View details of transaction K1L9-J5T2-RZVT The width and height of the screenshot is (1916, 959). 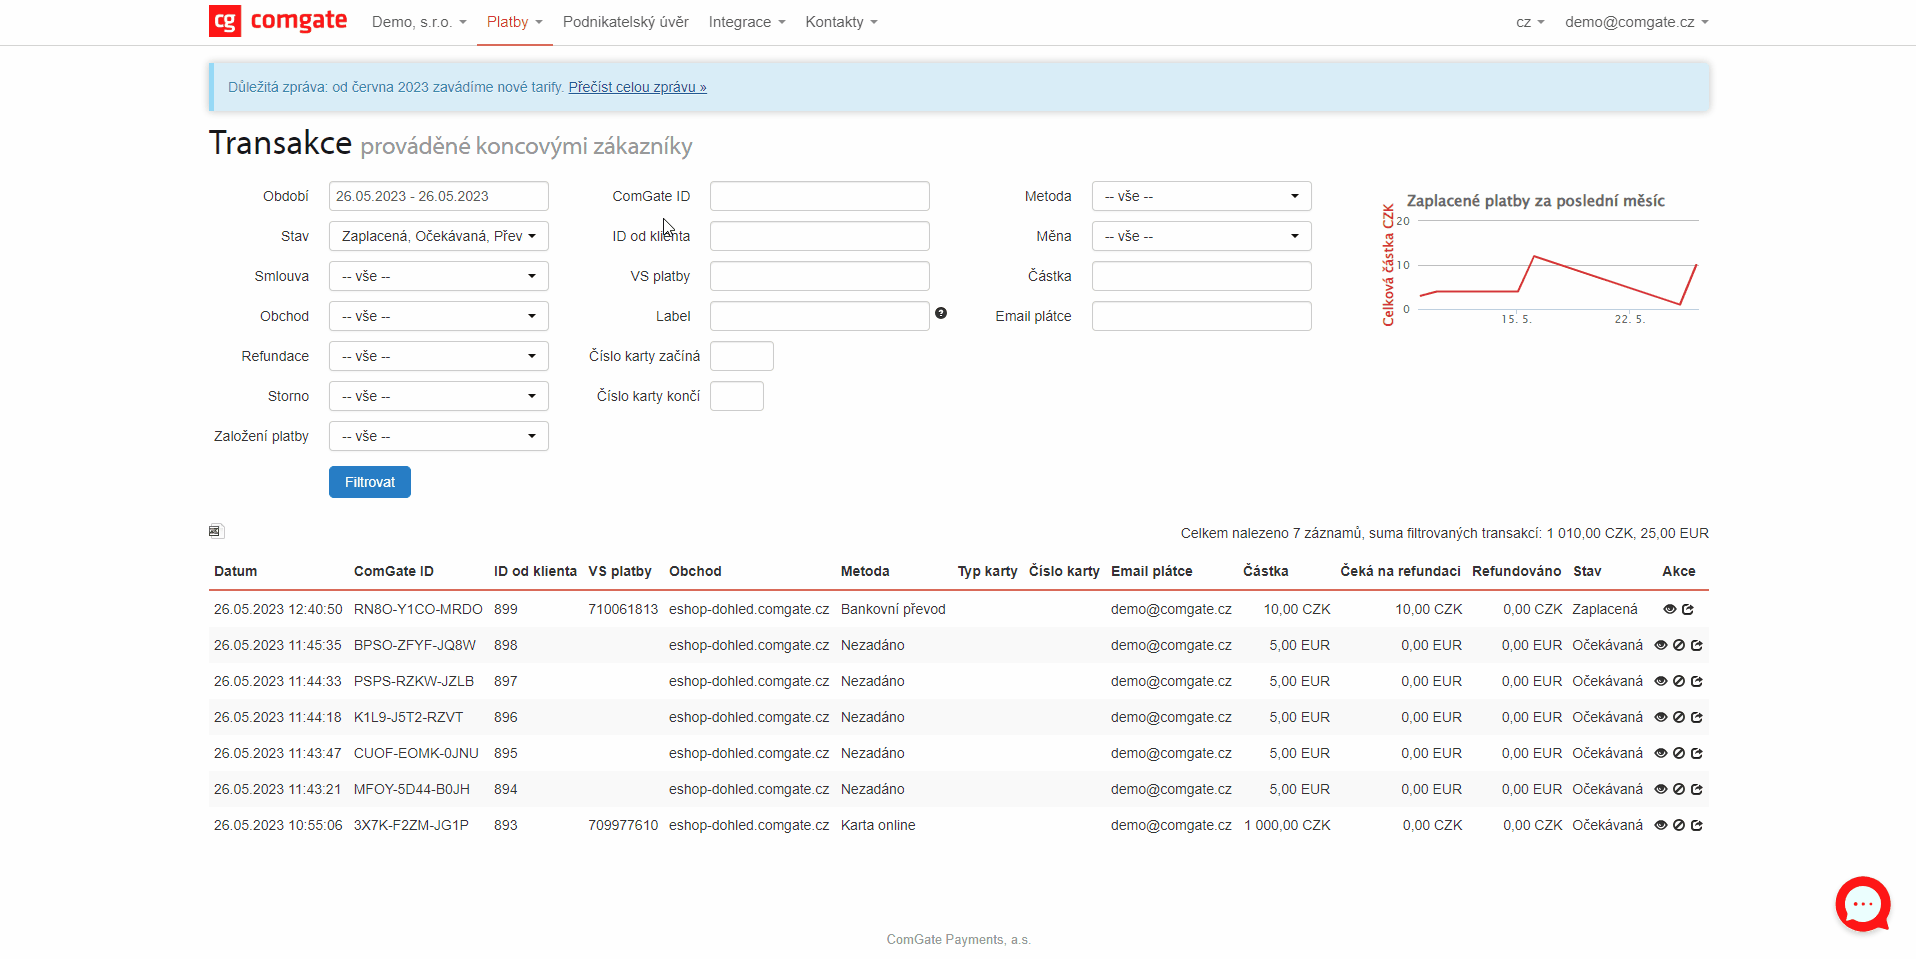click(x=1661, y=717)
